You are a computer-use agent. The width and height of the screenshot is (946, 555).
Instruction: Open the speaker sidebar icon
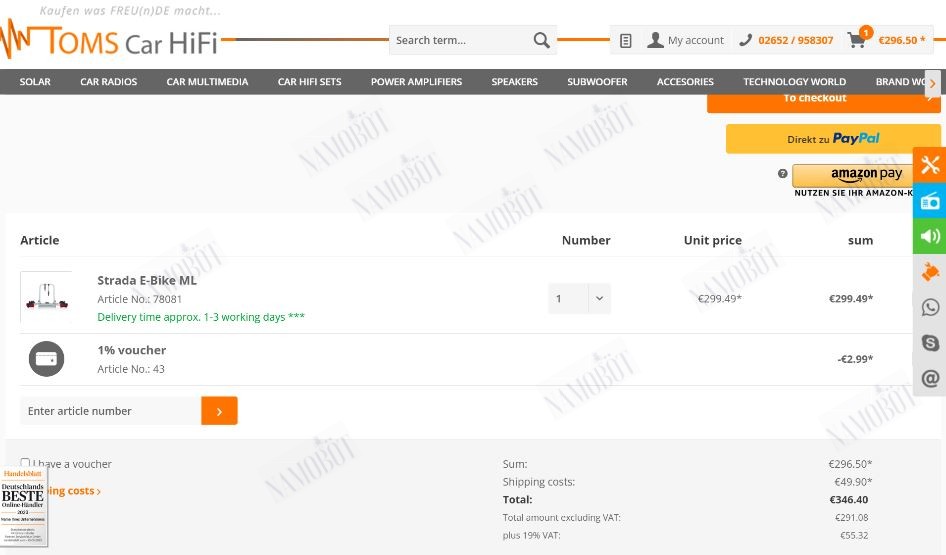pos(930,236)
